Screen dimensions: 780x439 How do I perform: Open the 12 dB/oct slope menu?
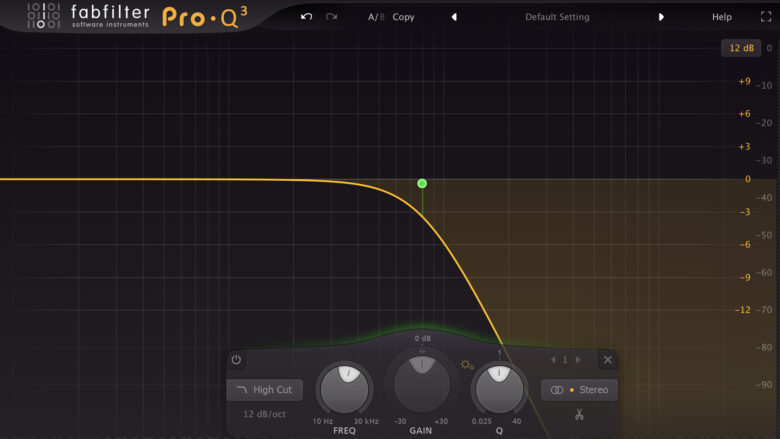(264, 414)
